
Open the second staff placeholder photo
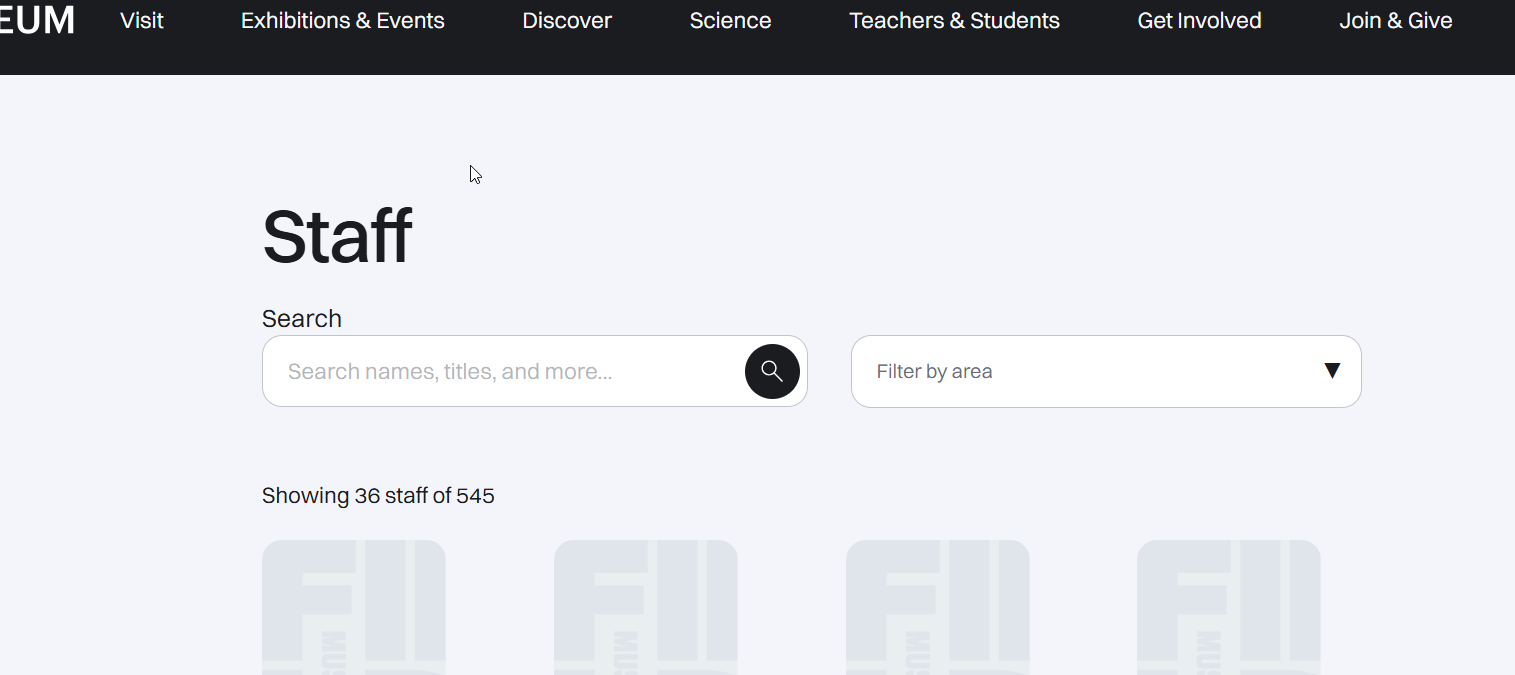pos(646,607)
